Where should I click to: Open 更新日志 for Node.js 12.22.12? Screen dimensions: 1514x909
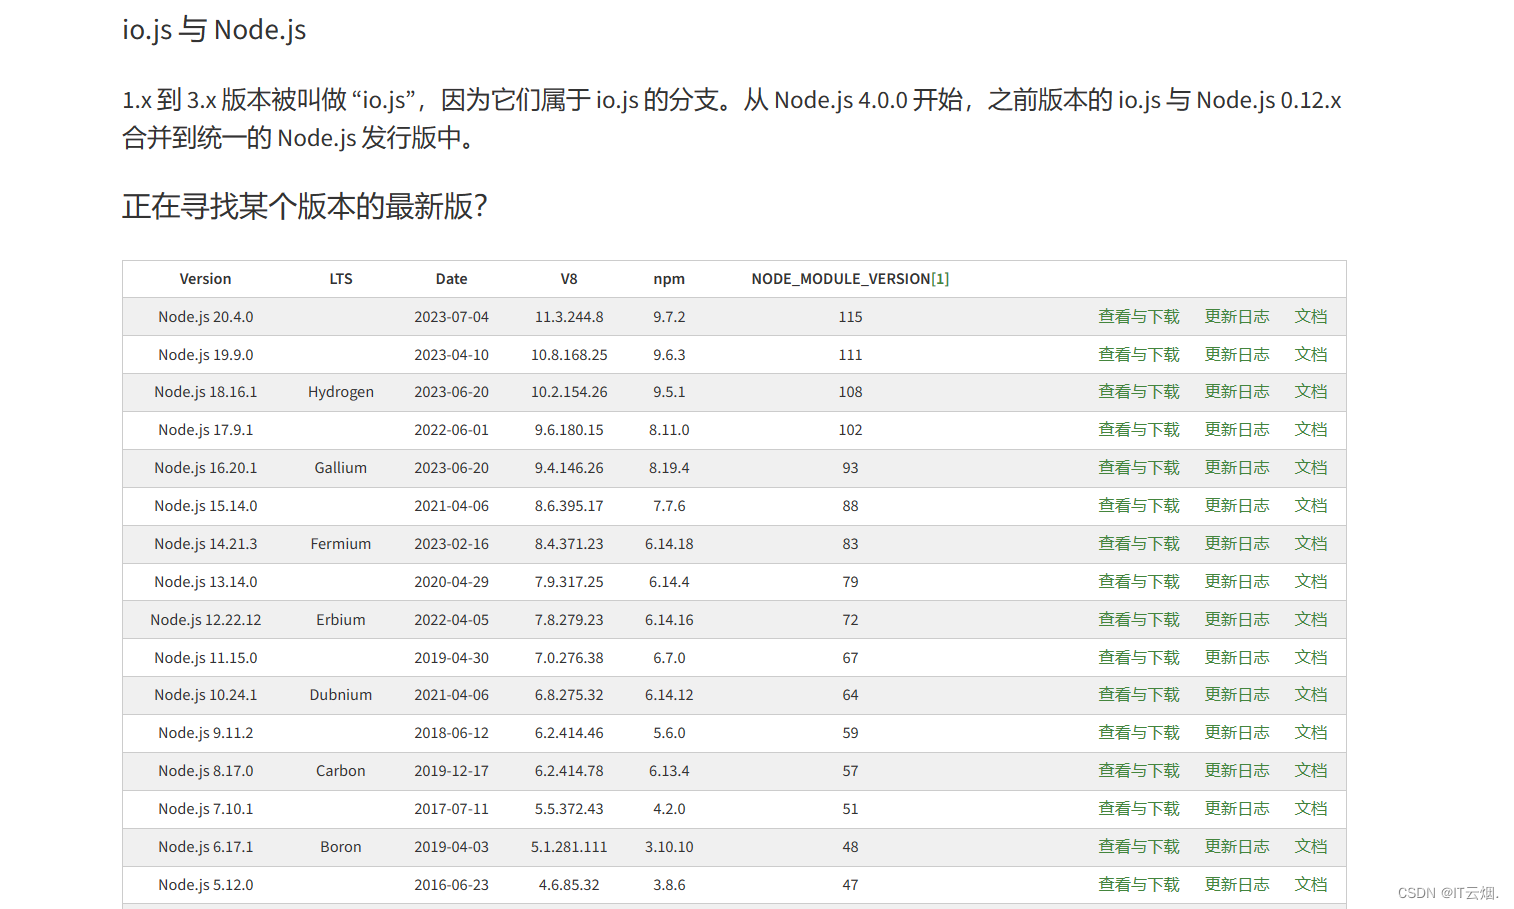[x=1237, y=620]
